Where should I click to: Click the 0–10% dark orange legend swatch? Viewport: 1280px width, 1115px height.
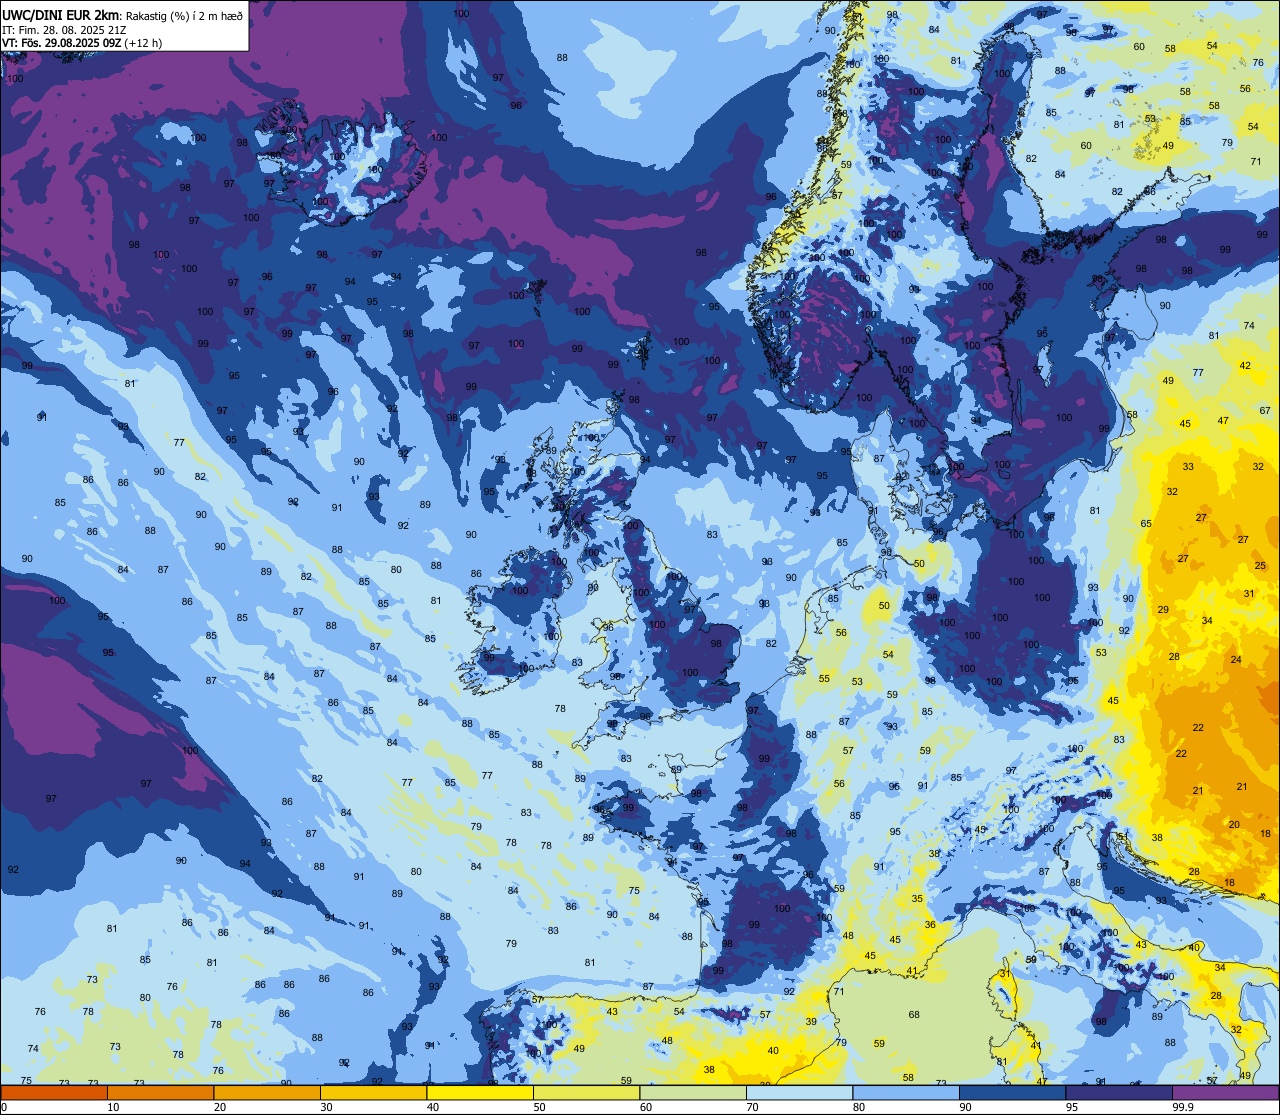[x=54, y=1093]
